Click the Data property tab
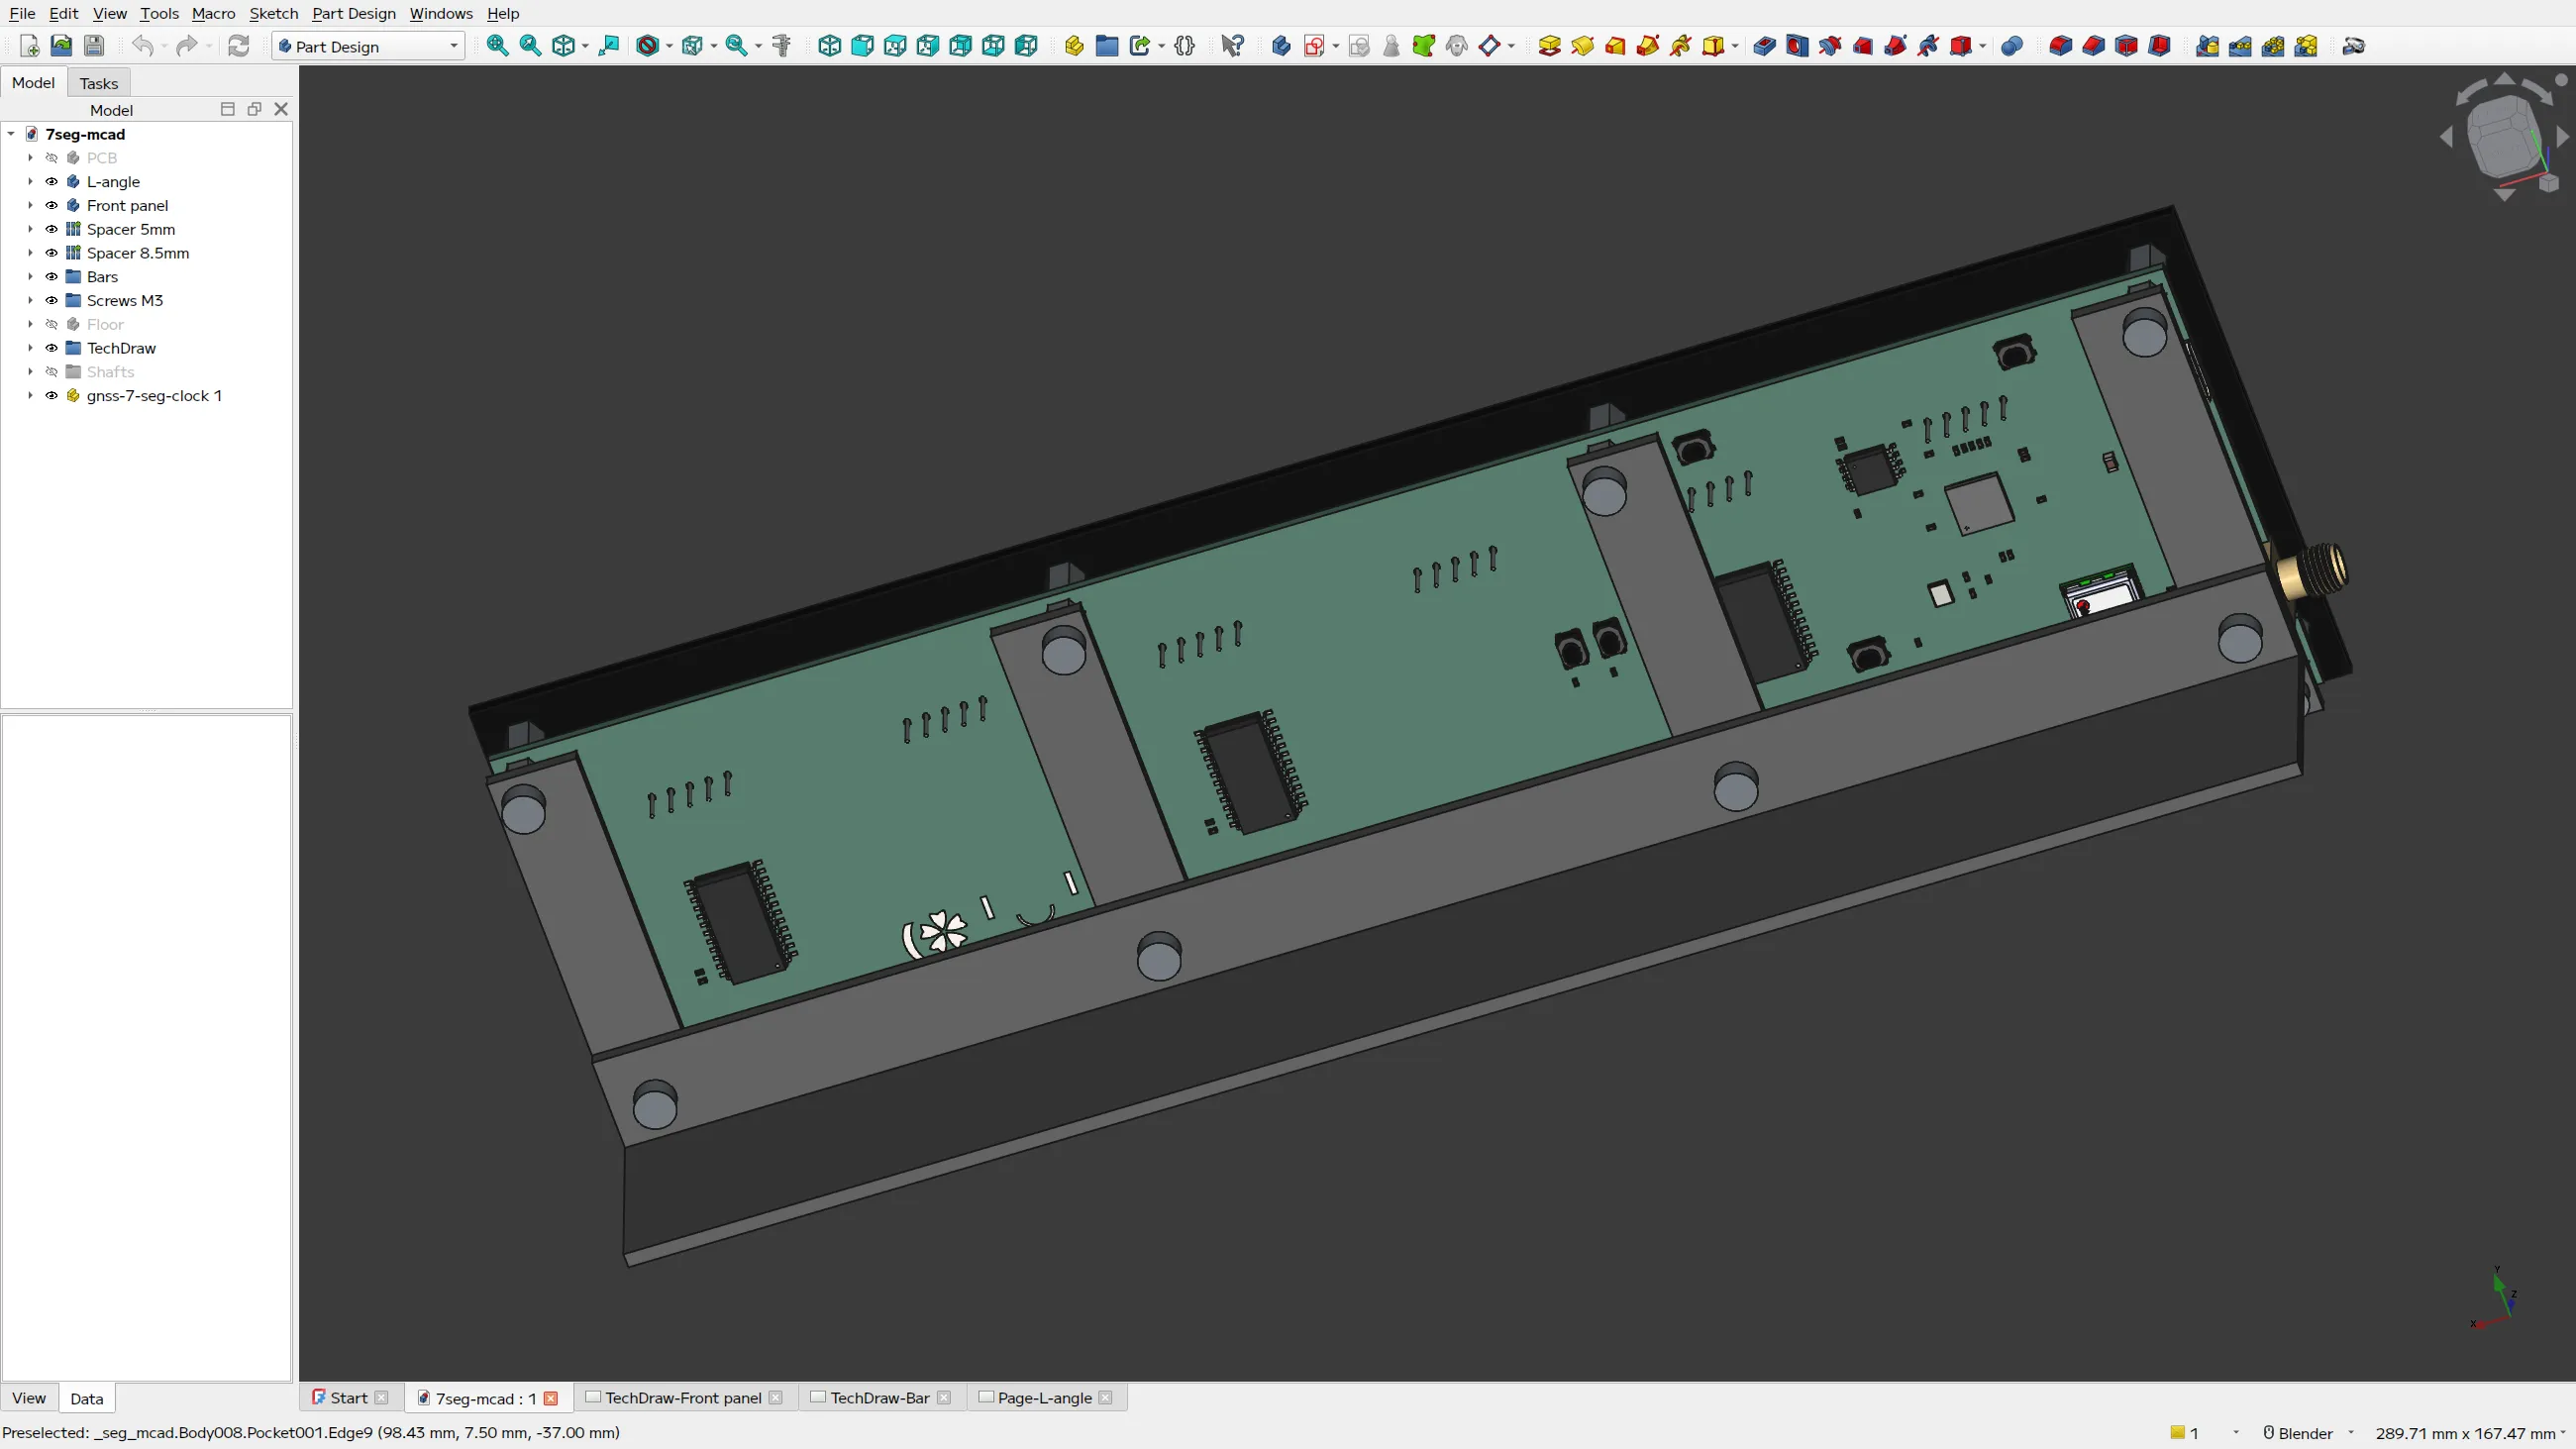2576x1449 pixels. click(x=86, y=1398)
